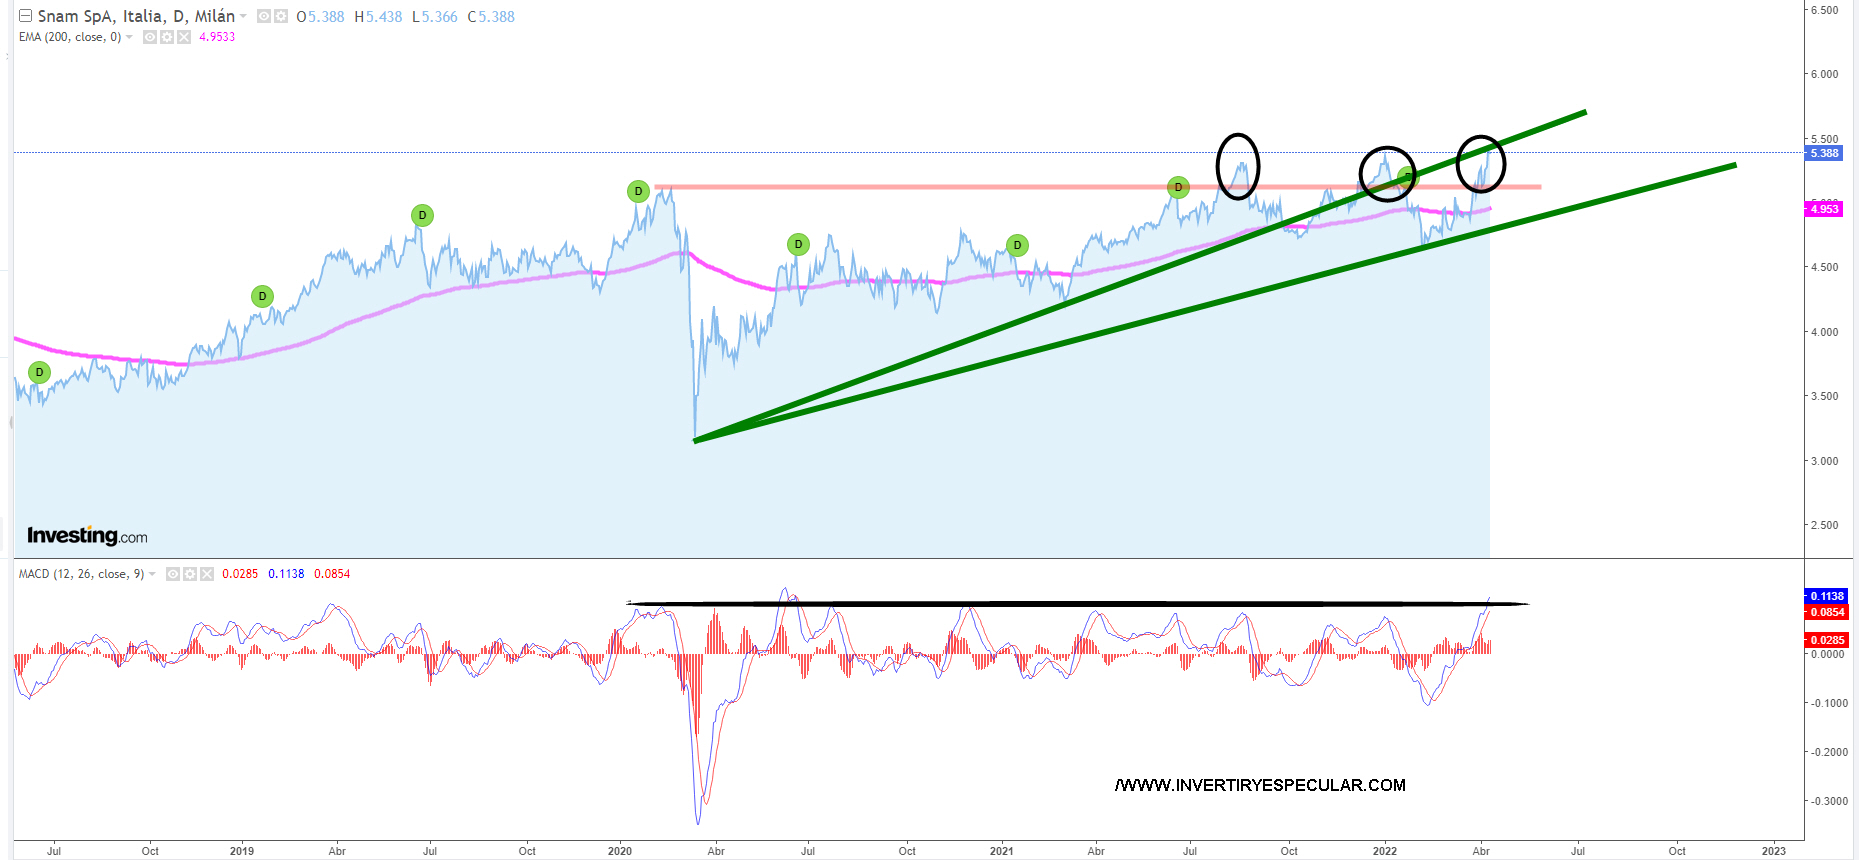
Task: Open MACD indicator settings gear
Action: pos(190,574)
